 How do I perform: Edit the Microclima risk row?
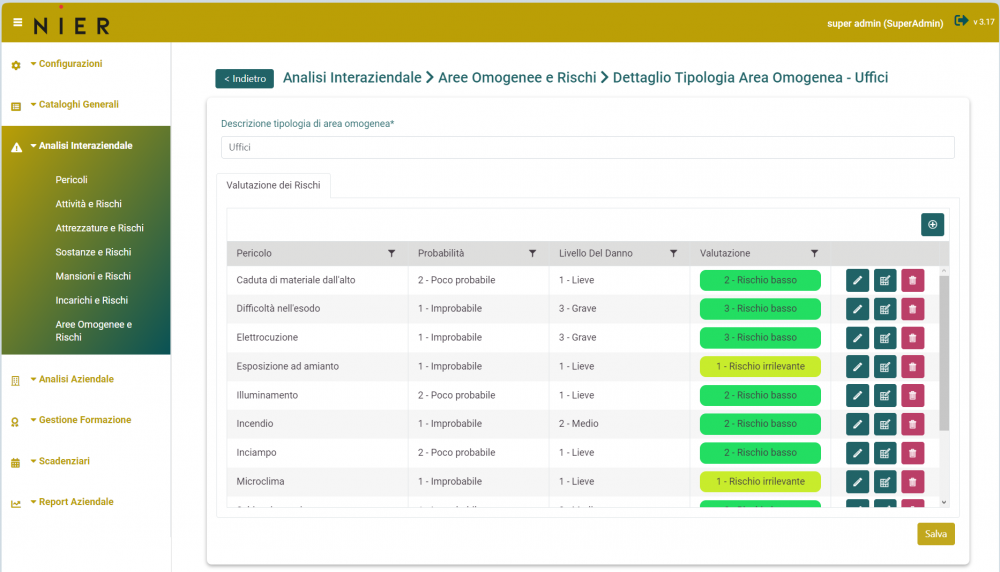[x=857, y=482]
